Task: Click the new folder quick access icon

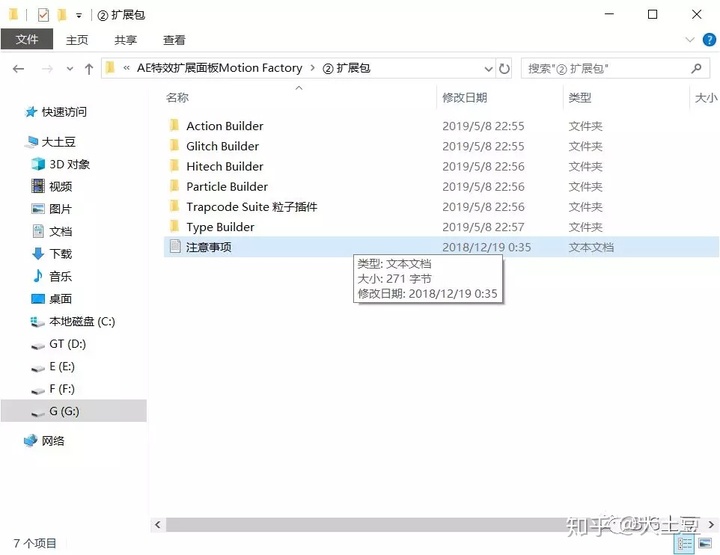Action: tap(62, 15)
